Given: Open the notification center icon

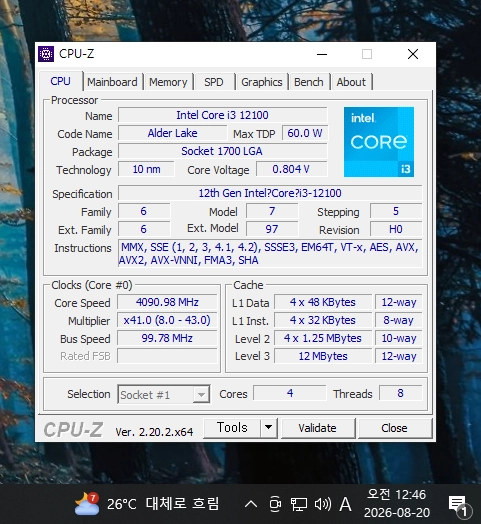Looking at the screenshot, I should point(459,505).
